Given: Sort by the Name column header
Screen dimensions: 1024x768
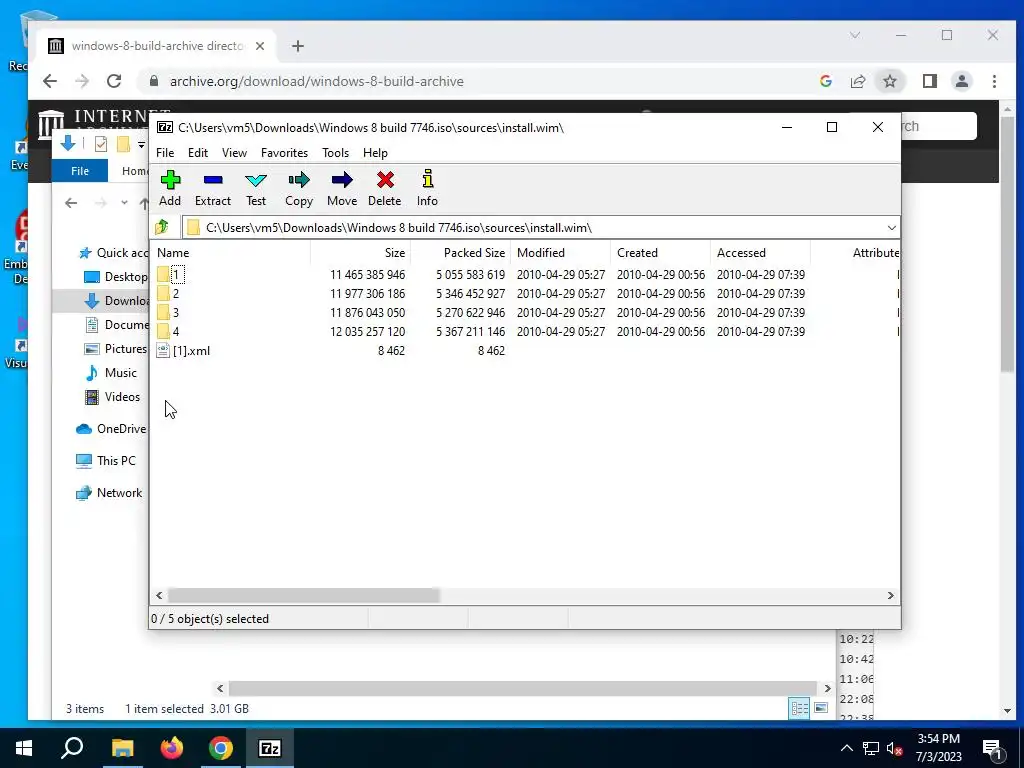Looking at the screenshot, I should (x=230, y=253).
